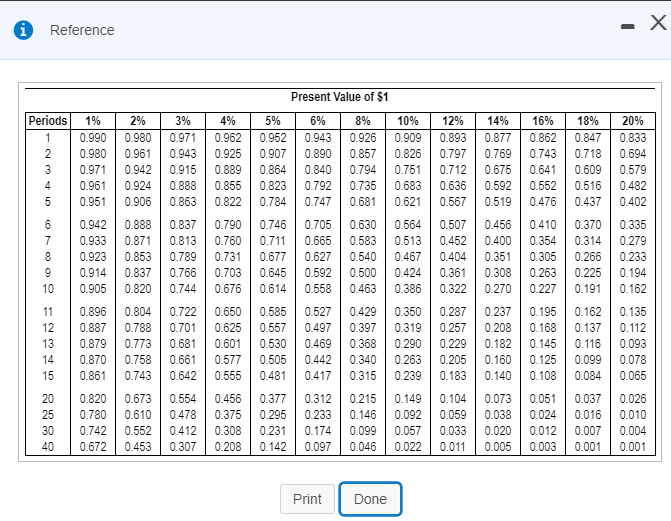Click period 1 value 0.833 under 20%

pyautogui.click(x=633, y=138)
